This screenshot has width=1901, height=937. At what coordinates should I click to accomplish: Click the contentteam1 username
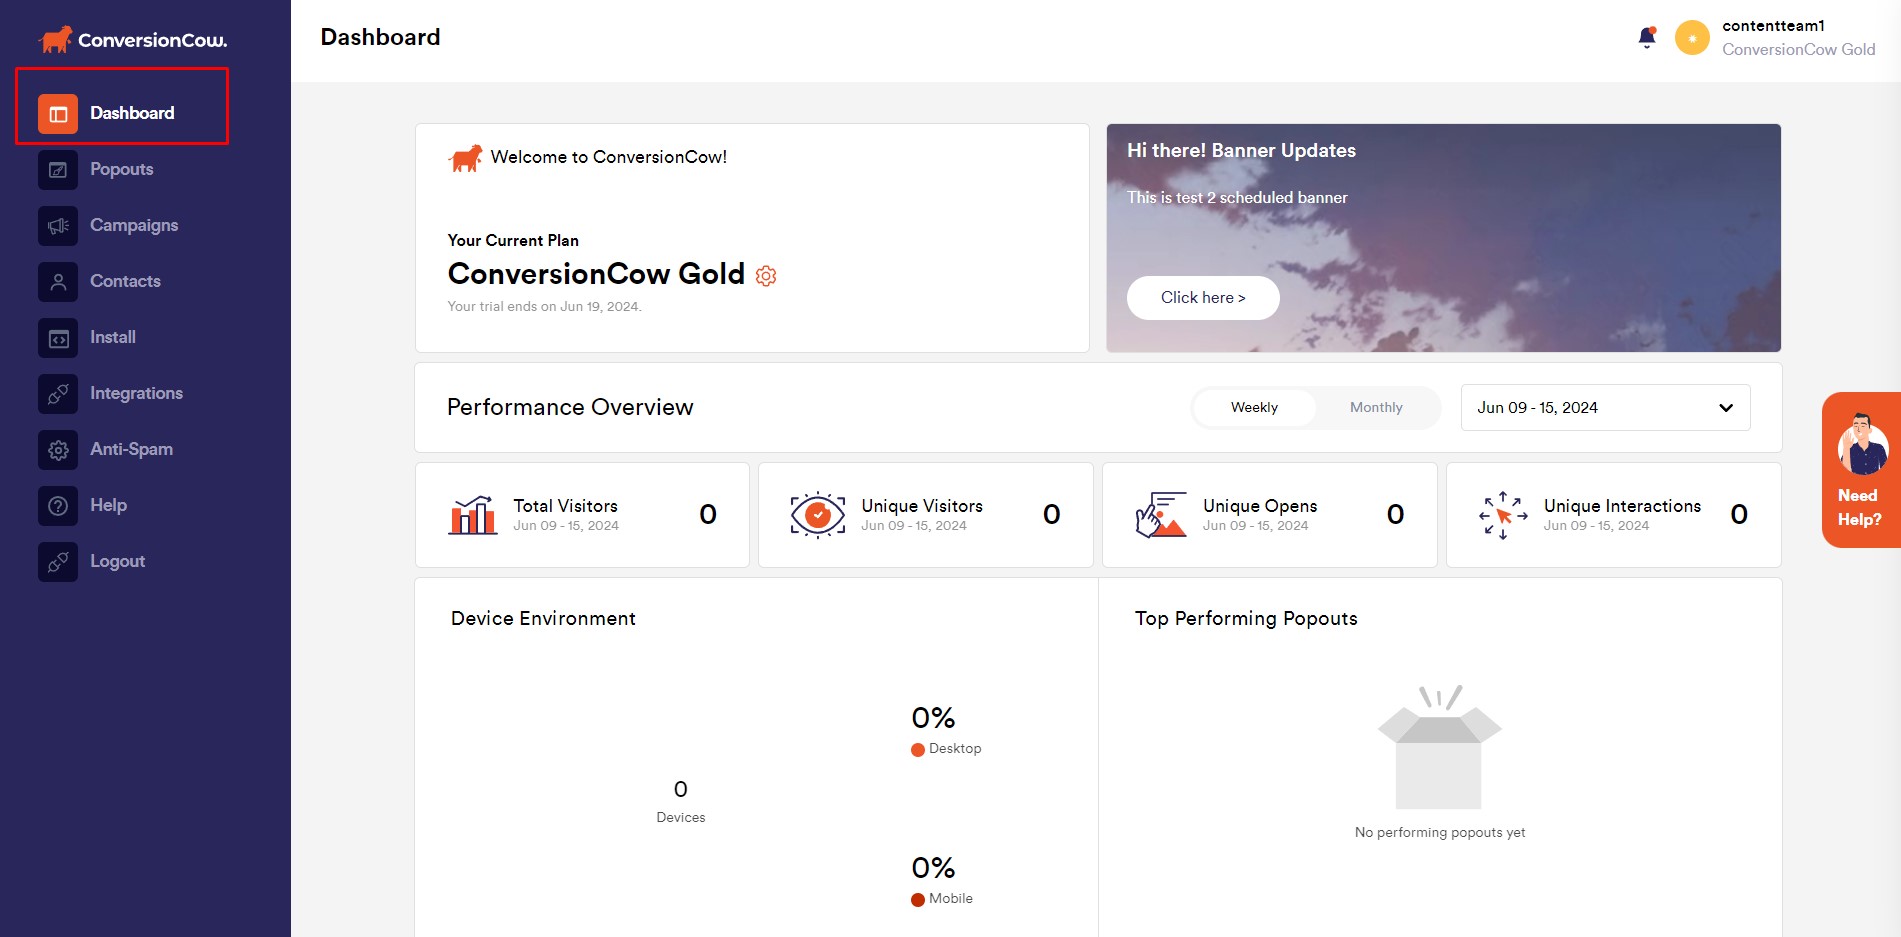coord(1773,26)
